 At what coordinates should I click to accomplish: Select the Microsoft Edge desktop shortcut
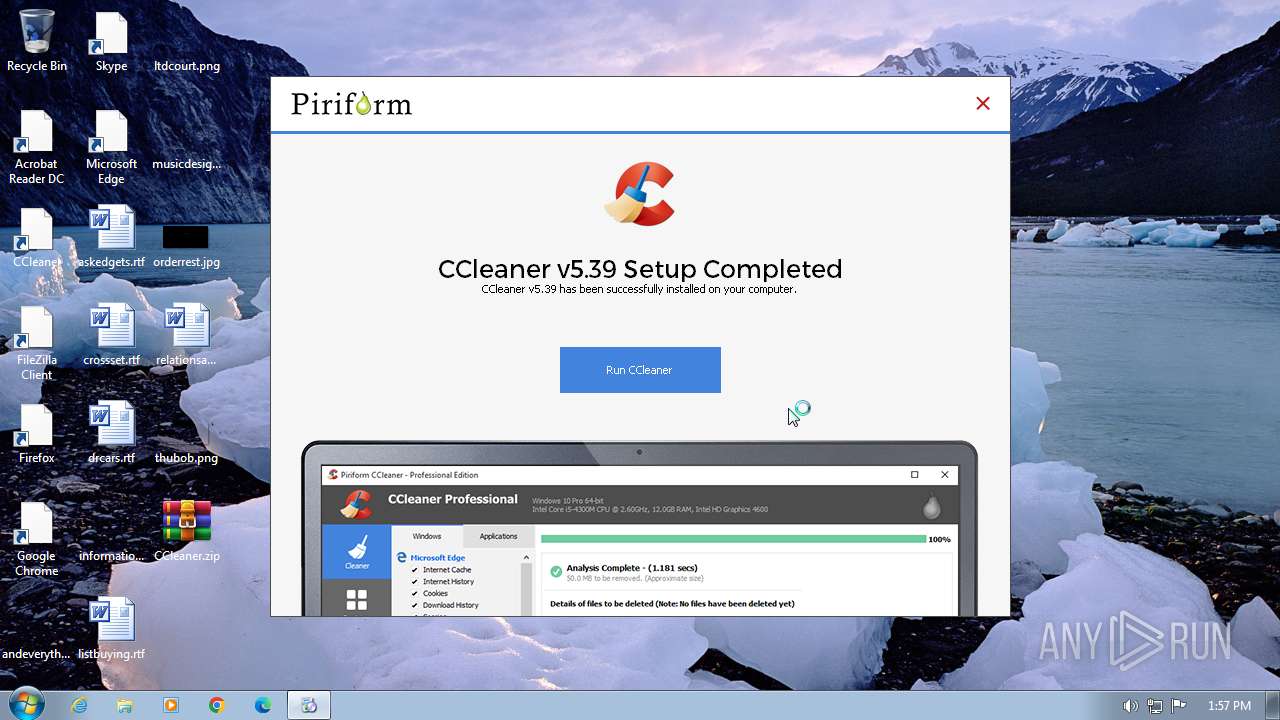111,147
